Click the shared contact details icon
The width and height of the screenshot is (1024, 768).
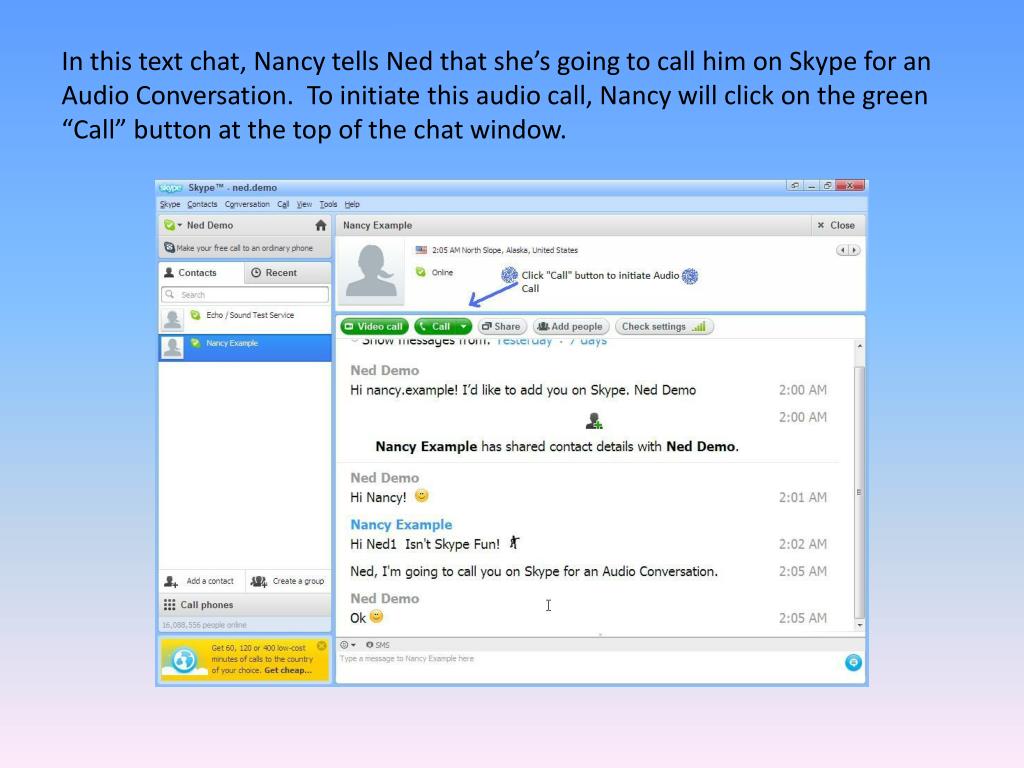[594, 421]
